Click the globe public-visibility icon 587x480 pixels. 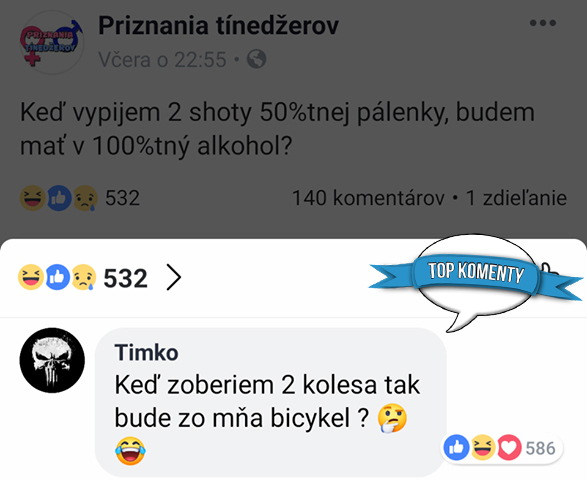(x=257, y=59)
